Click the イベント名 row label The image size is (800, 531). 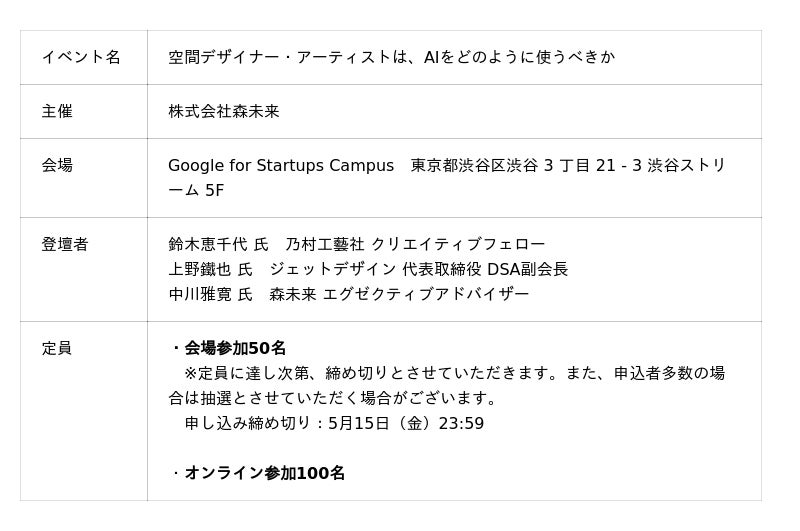click(x=81, y=57)
